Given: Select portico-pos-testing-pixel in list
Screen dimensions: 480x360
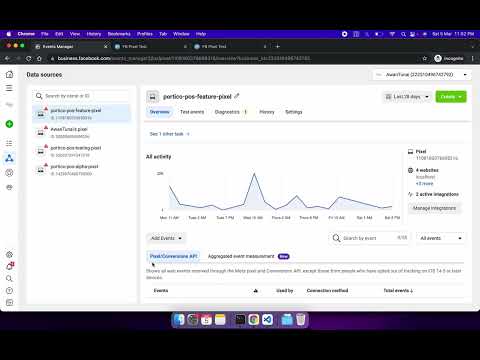Looking at the screenshot, I should point(82,151).
